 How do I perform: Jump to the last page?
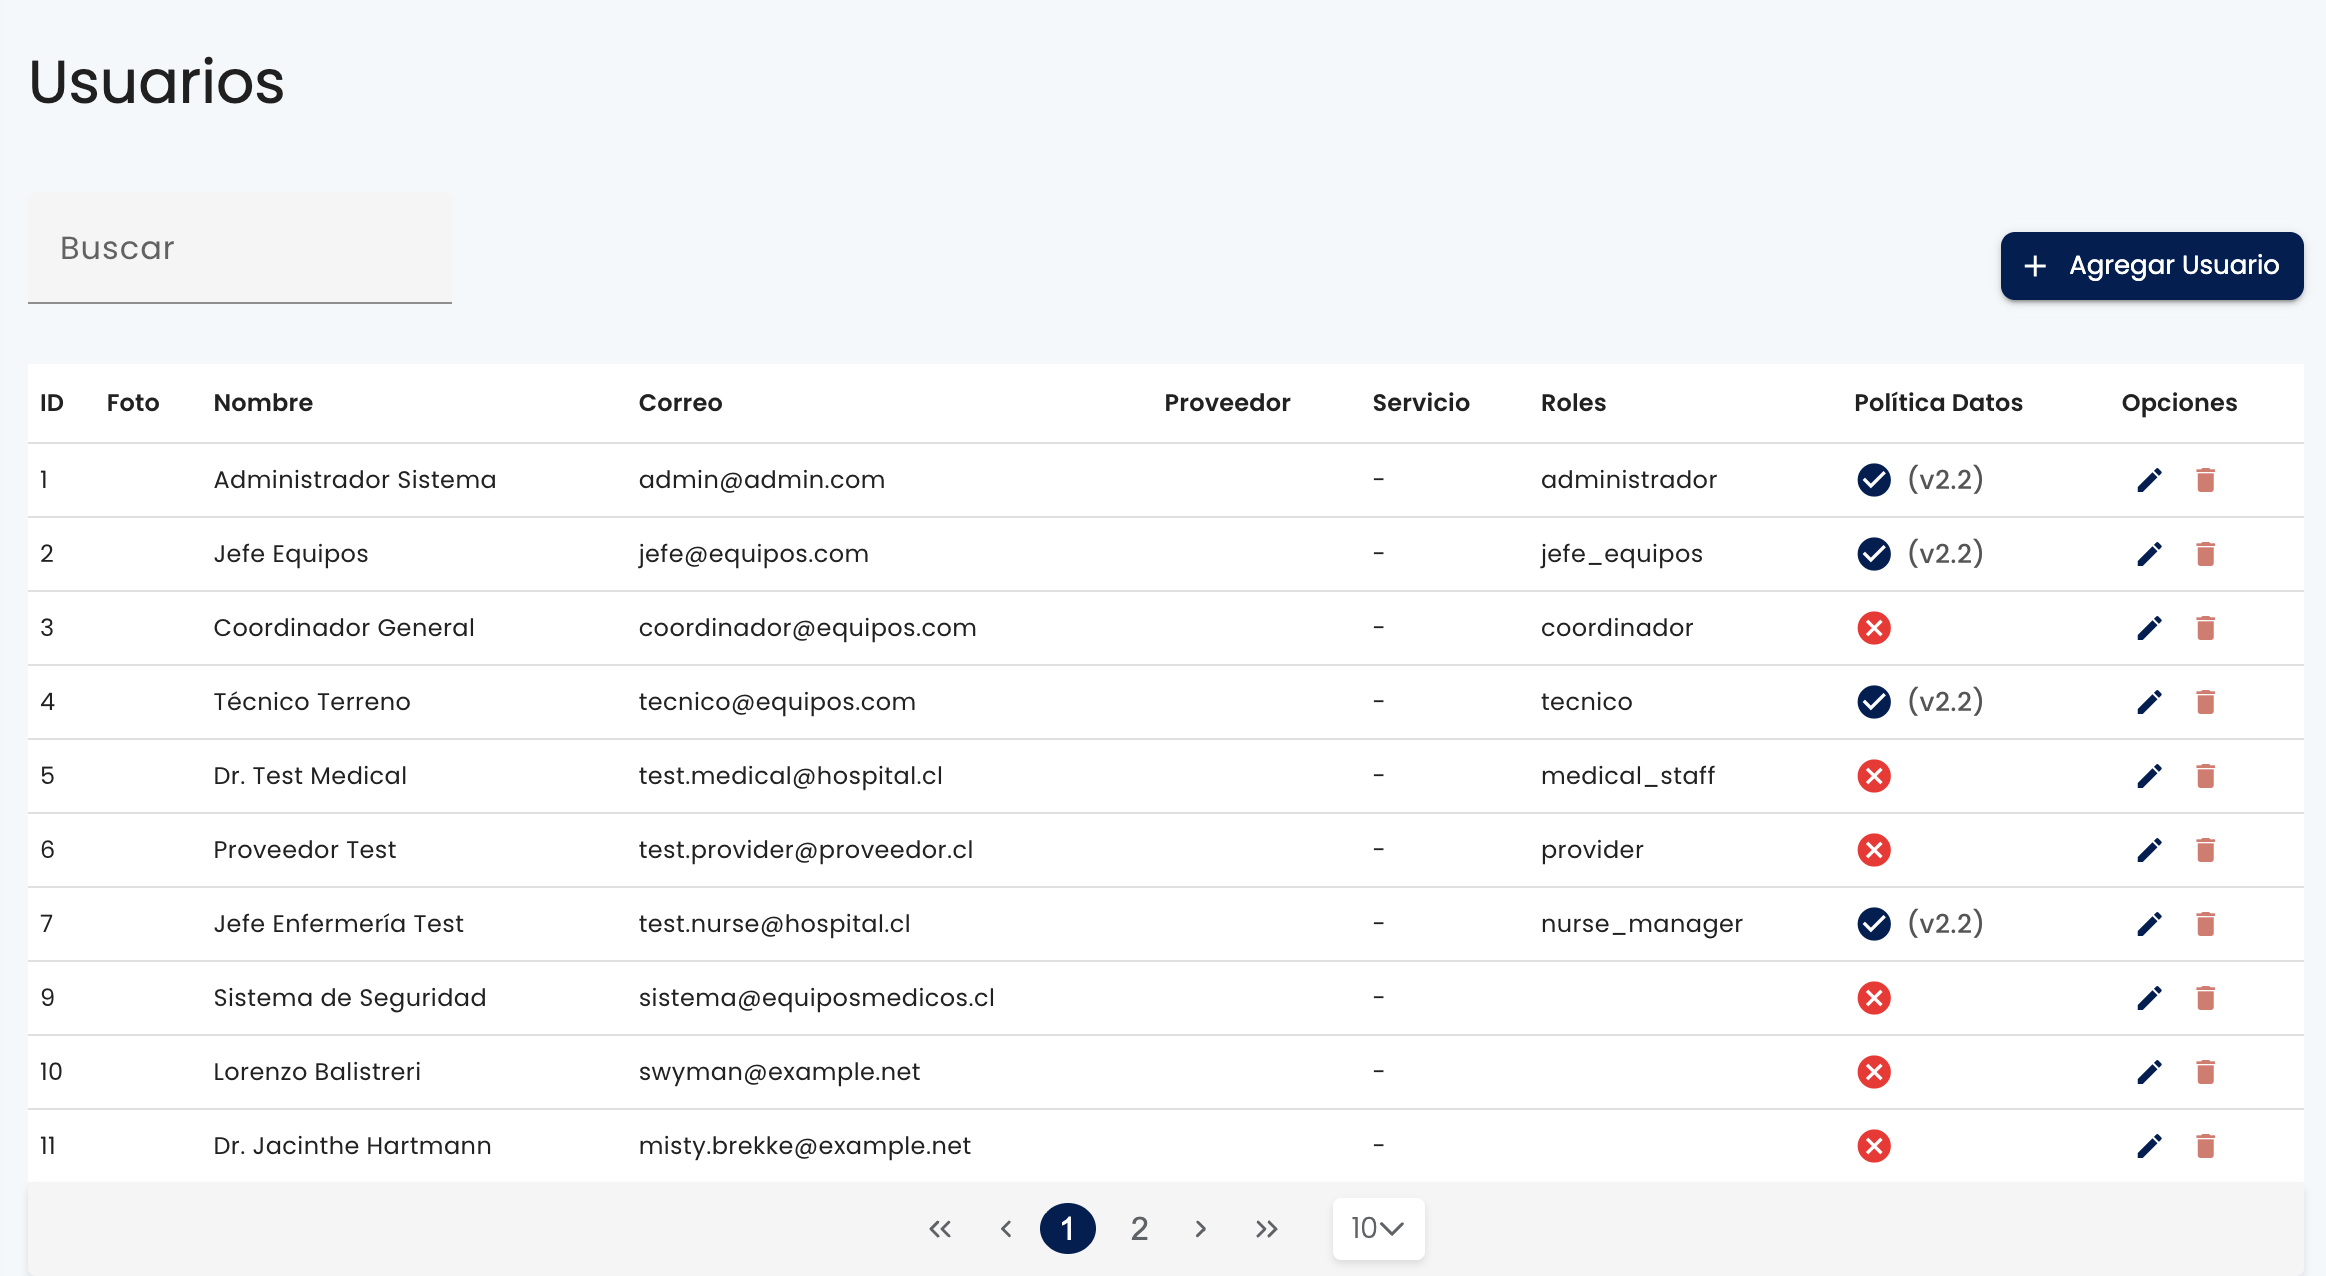pyautogui.click(x=1267, y=1229)
